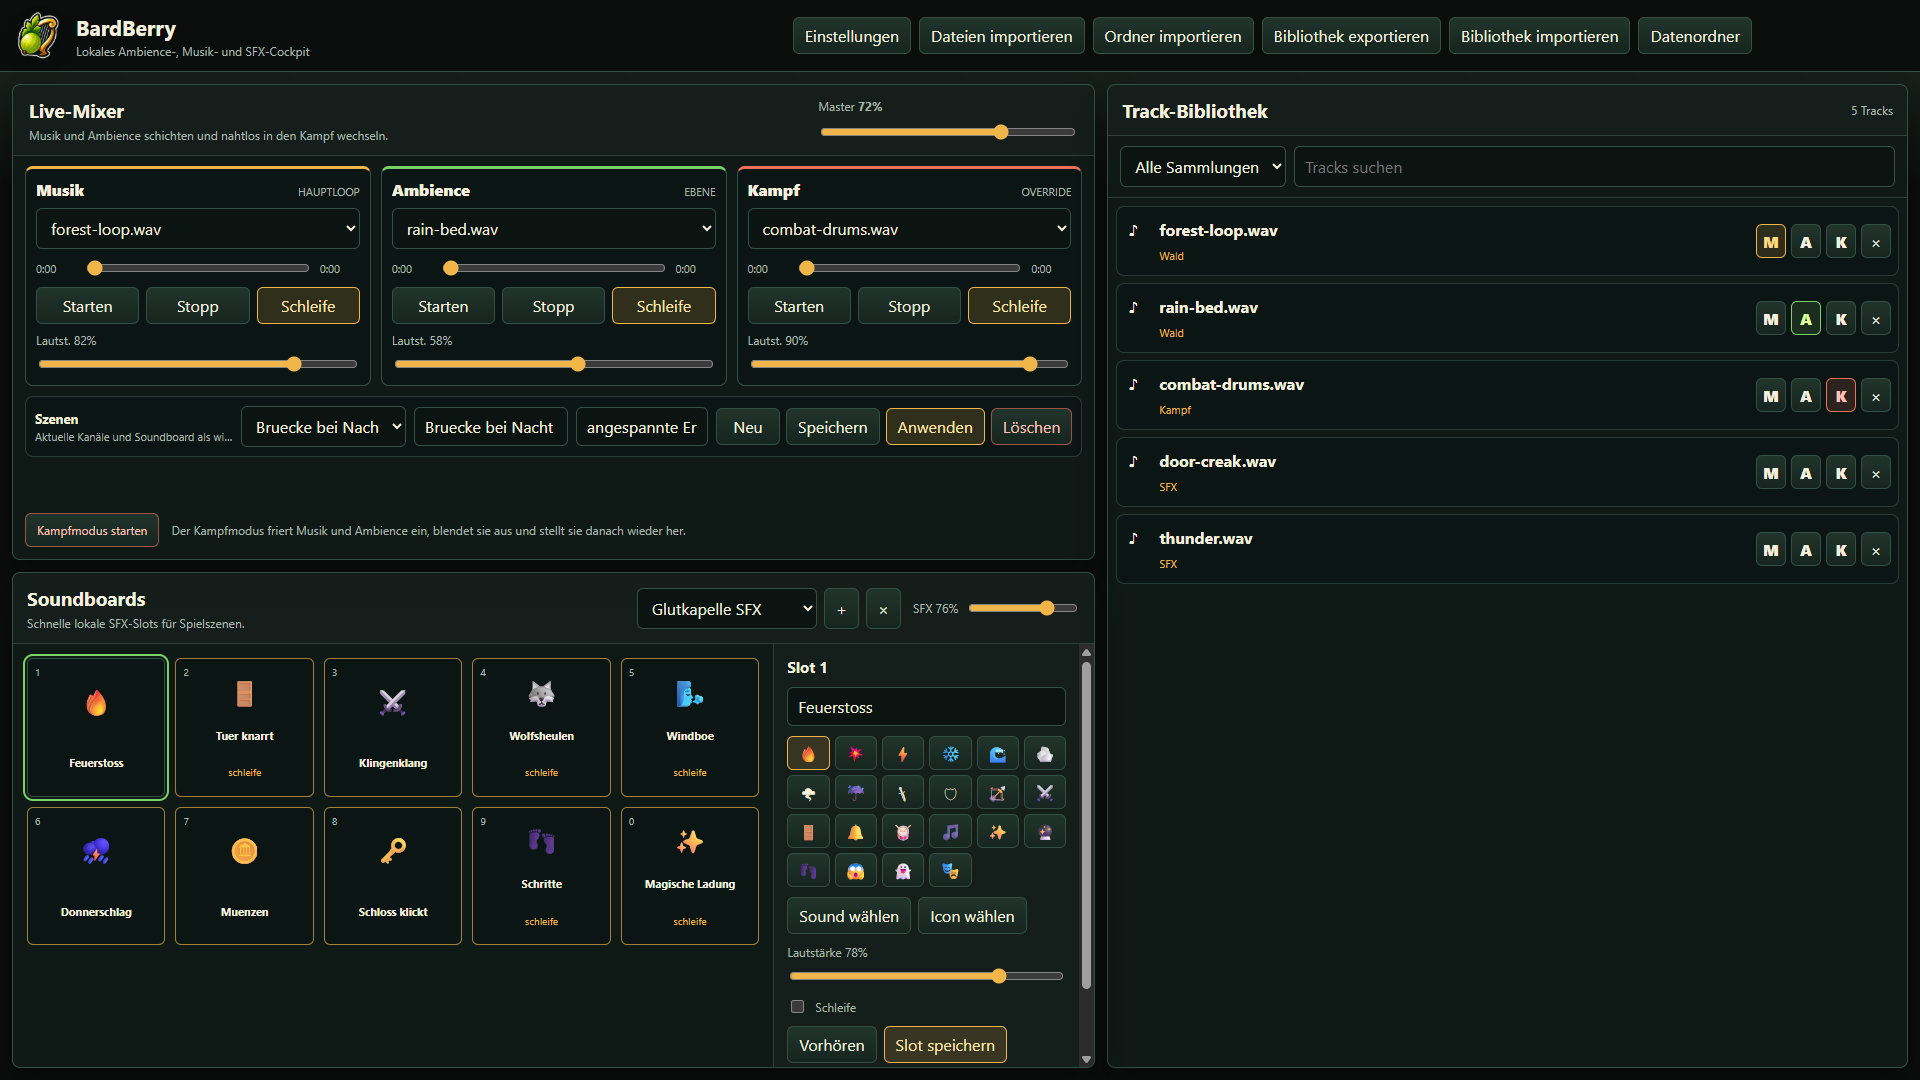The height and width of the screenshot is (1080, 1920).
Task: Click Slot speichern to save the slot
Action: point(944,1045)
